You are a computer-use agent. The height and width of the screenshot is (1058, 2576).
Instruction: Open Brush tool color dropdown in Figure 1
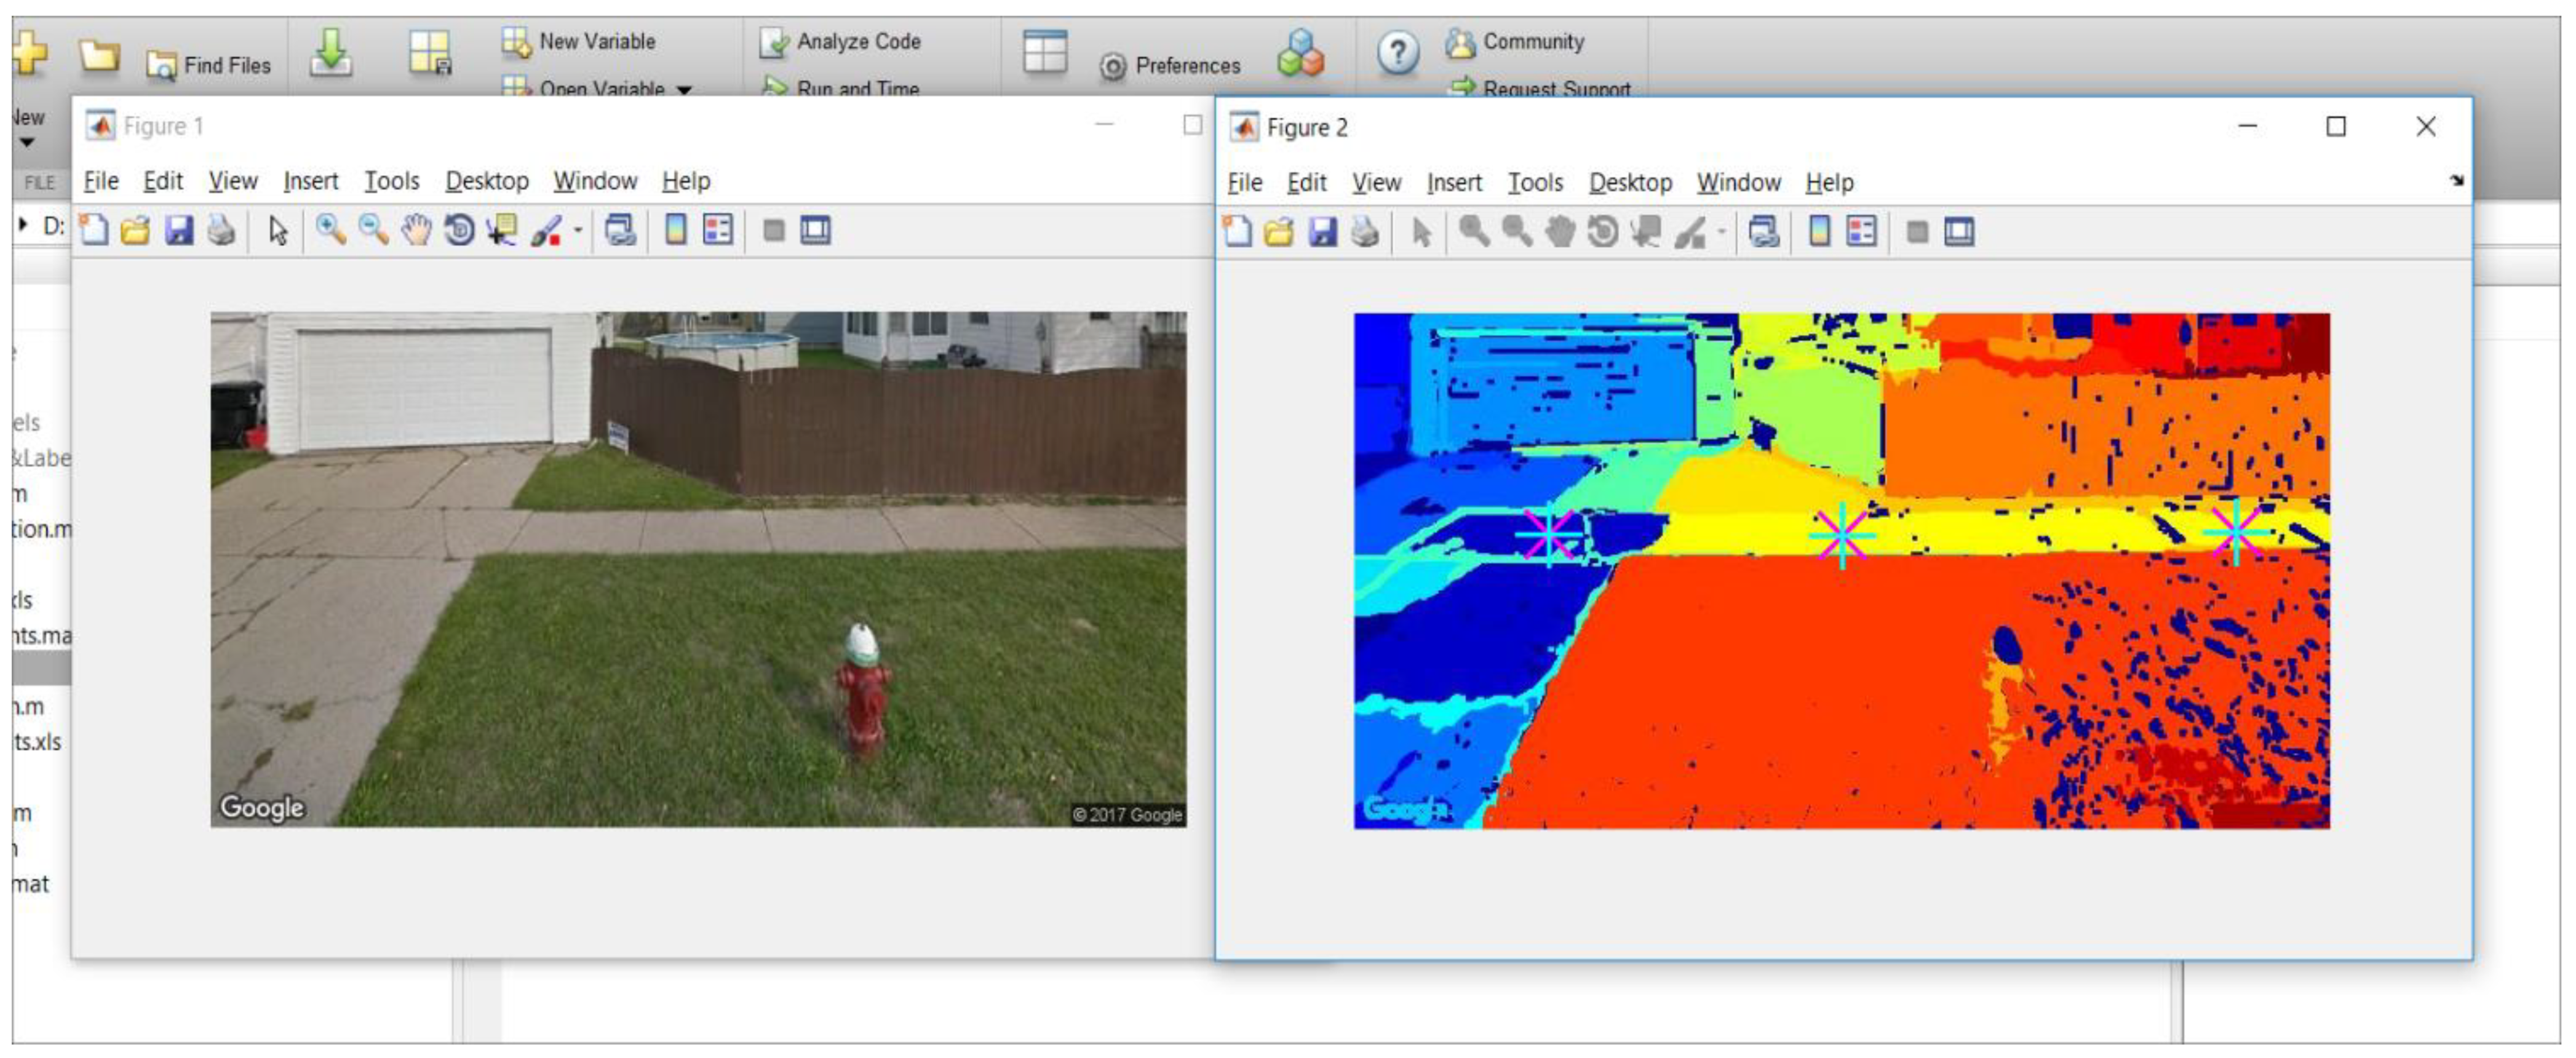coord(578,231)
